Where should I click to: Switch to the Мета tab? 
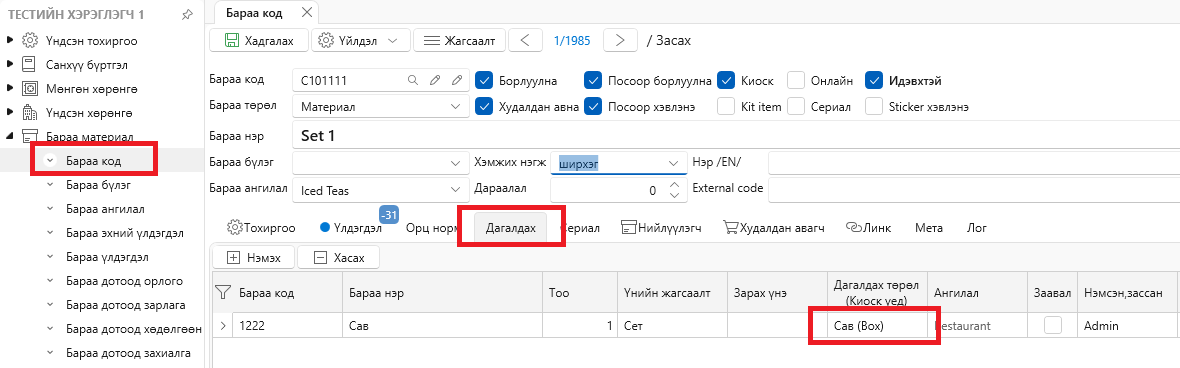pos(929,227)
